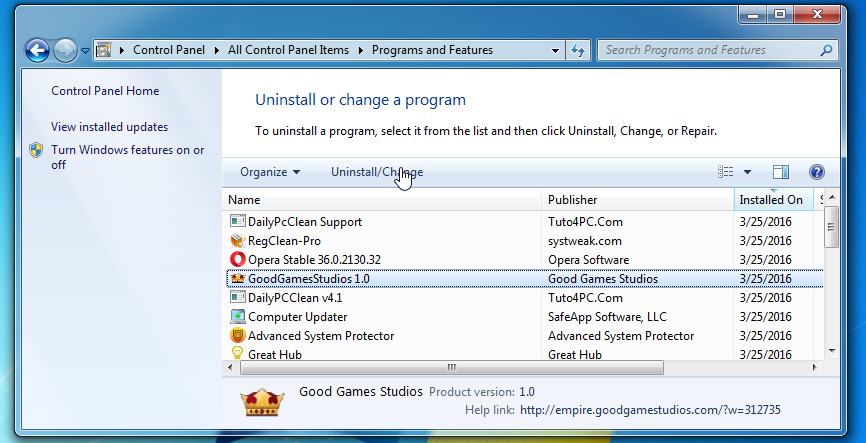Select the DailyPcClean Support row name
The image size is (866, 443).
pyautogui.click(x=305, y=222)
